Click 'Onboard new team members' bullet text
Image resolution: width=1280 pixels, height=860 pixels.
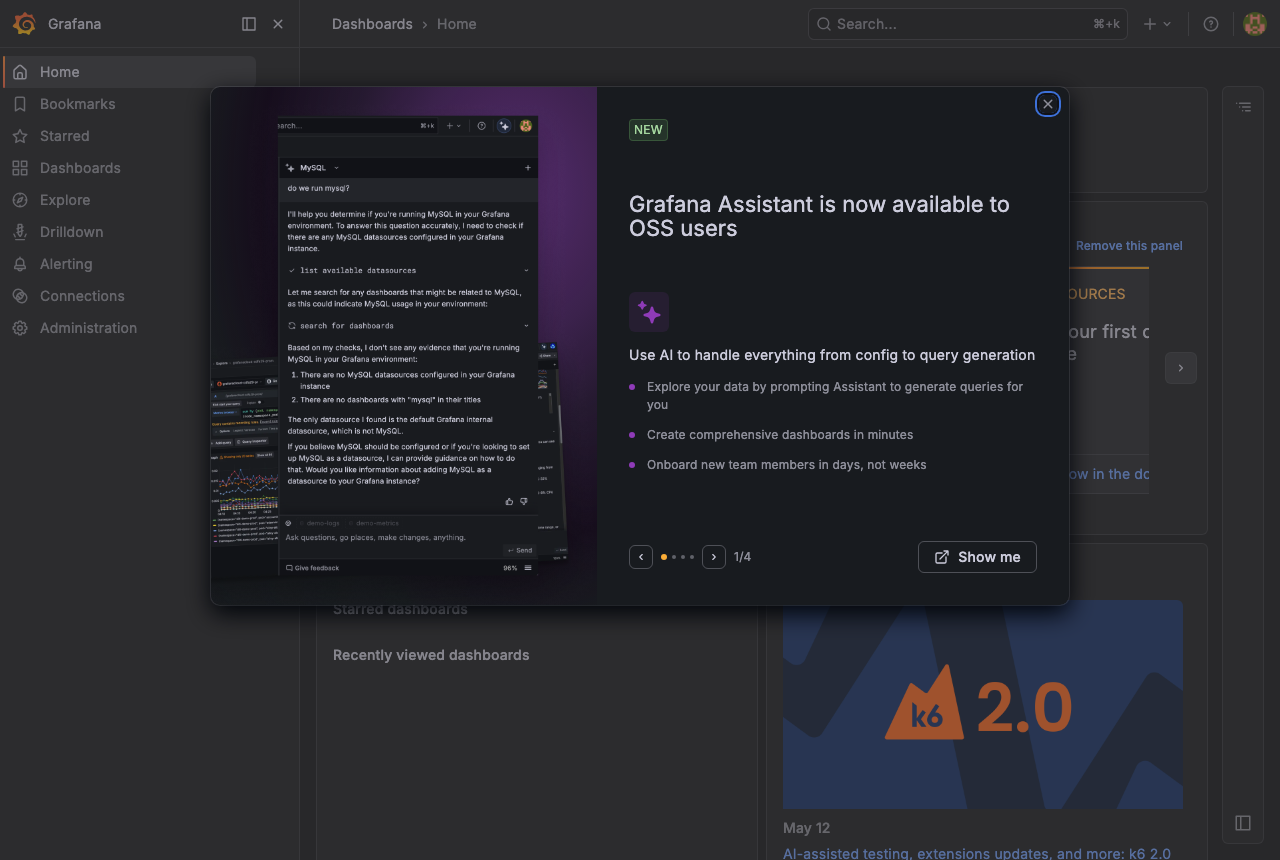click(787, 465)
